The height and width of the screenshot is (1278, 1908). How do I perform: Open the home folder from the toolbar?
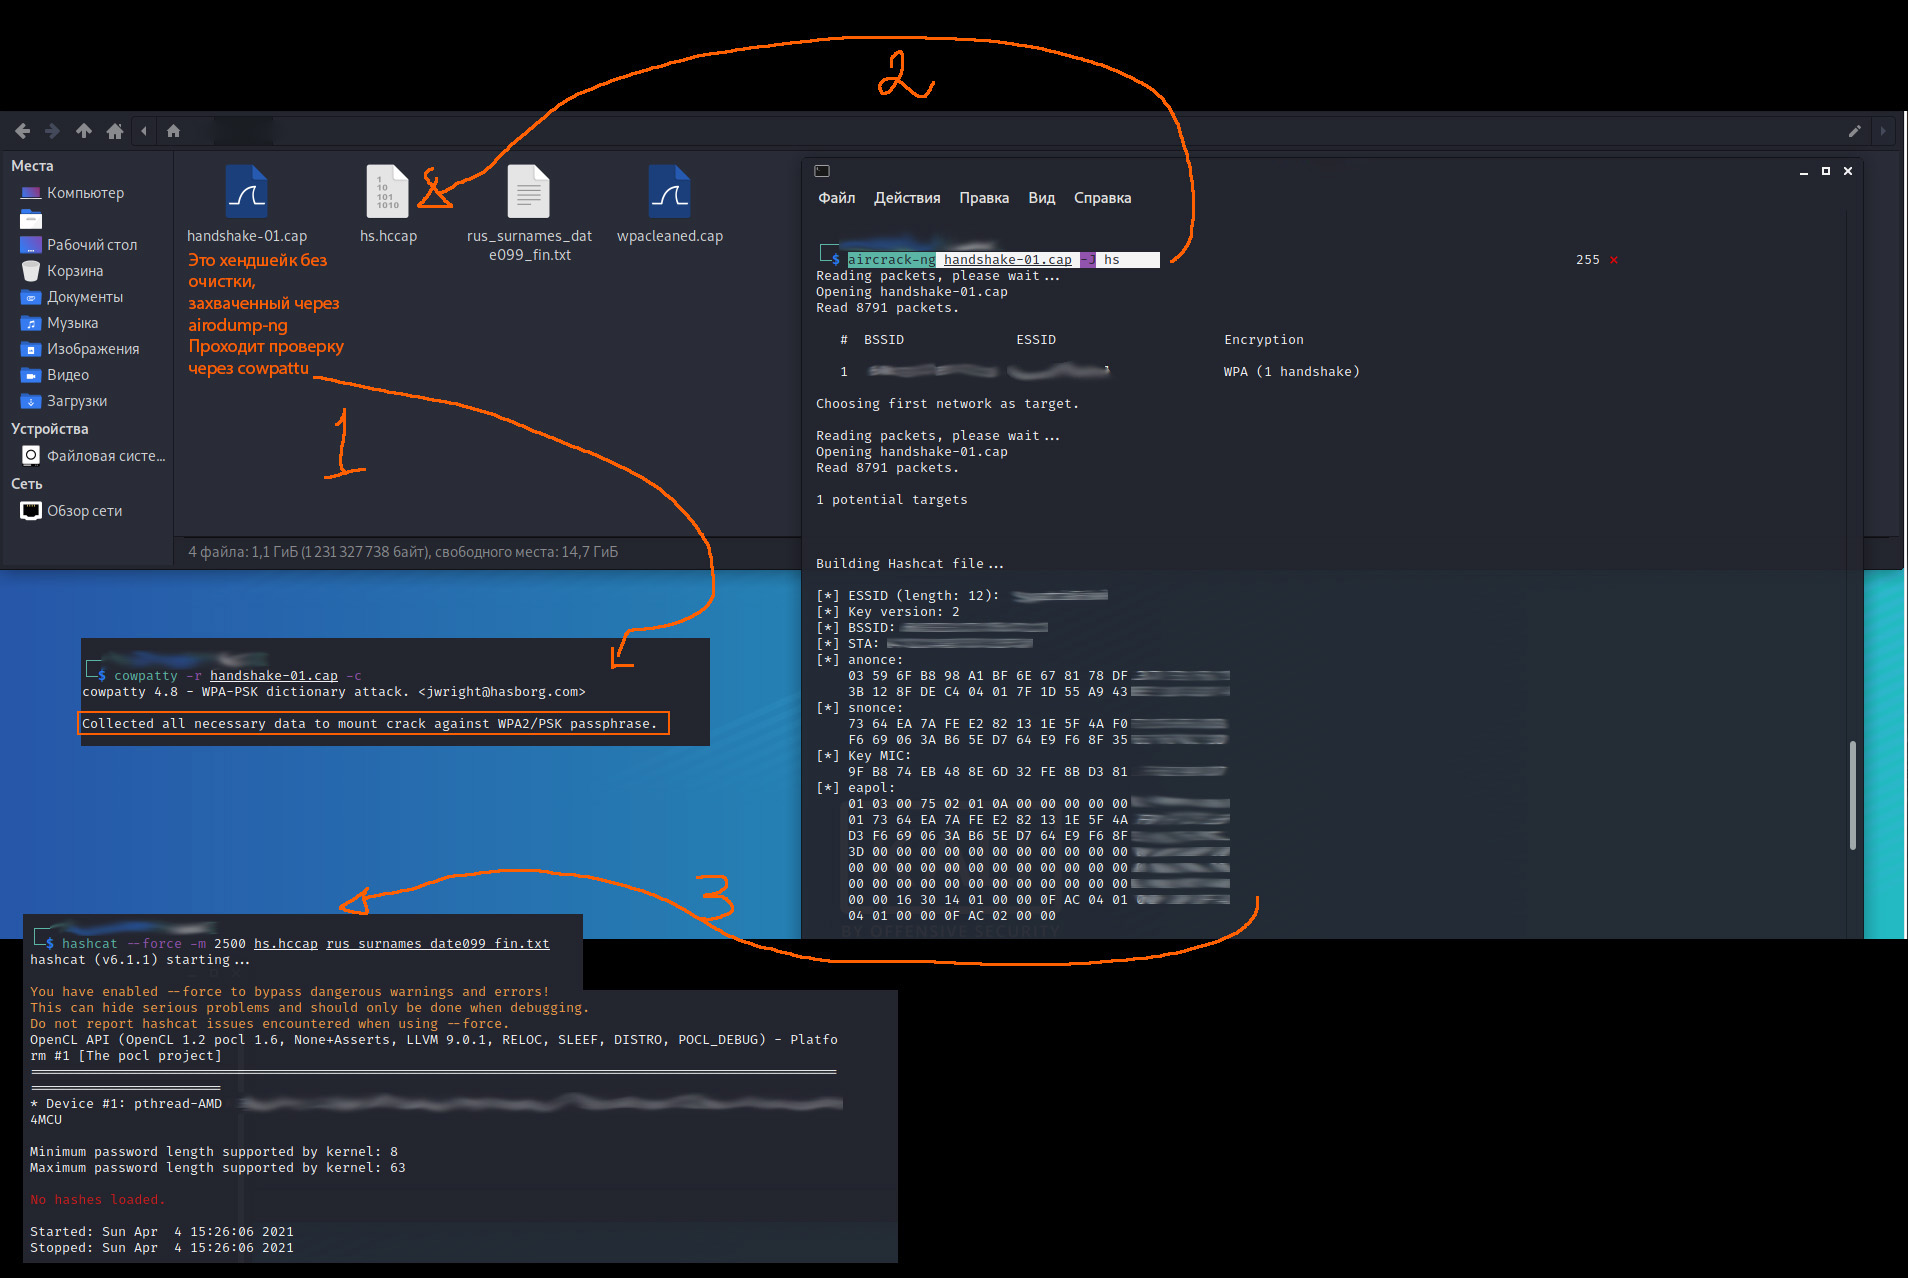(x=115, y=131)
